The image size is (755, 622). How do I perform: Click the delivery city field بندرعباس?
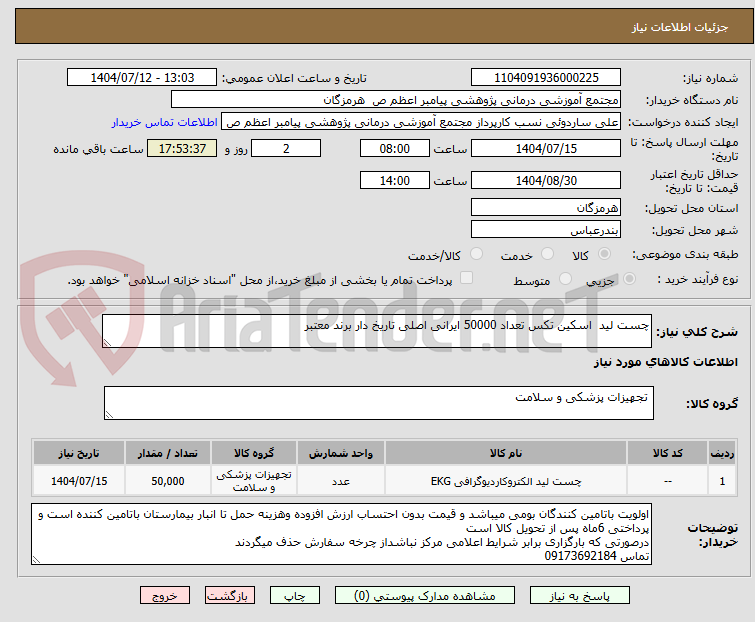pos(546,230)
